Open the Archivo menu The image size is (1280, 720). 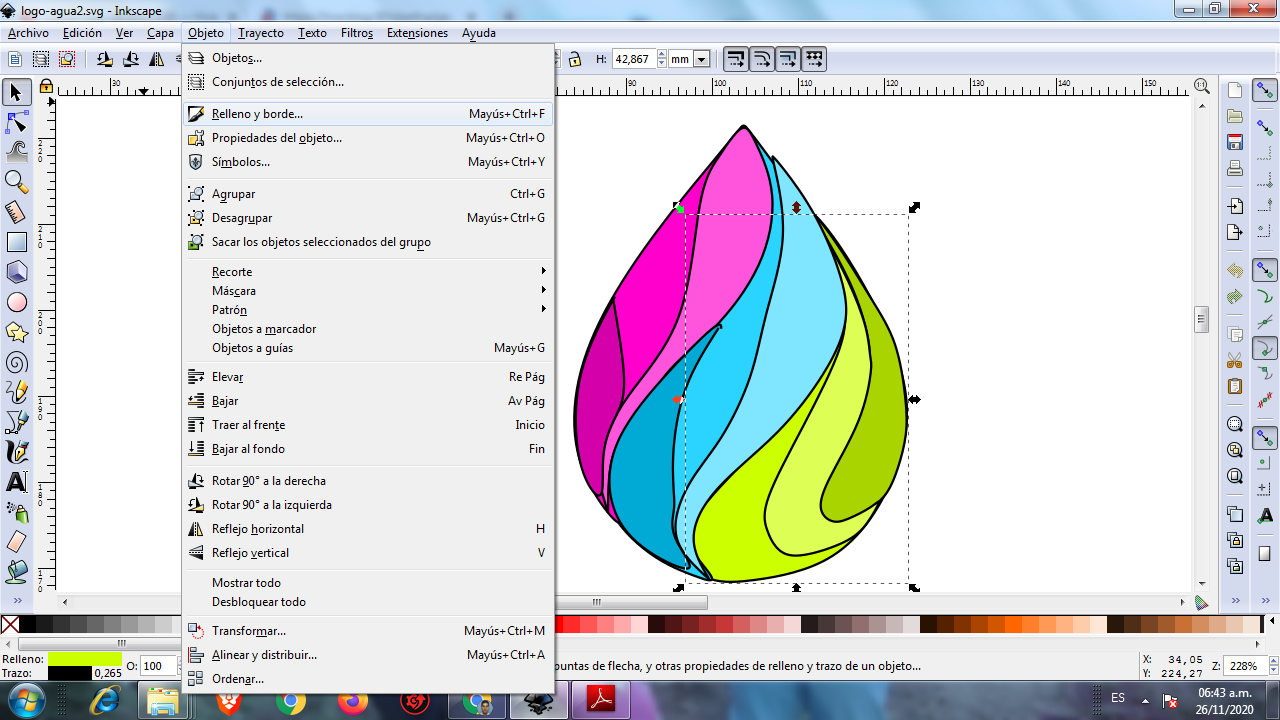tap(28, 33)
